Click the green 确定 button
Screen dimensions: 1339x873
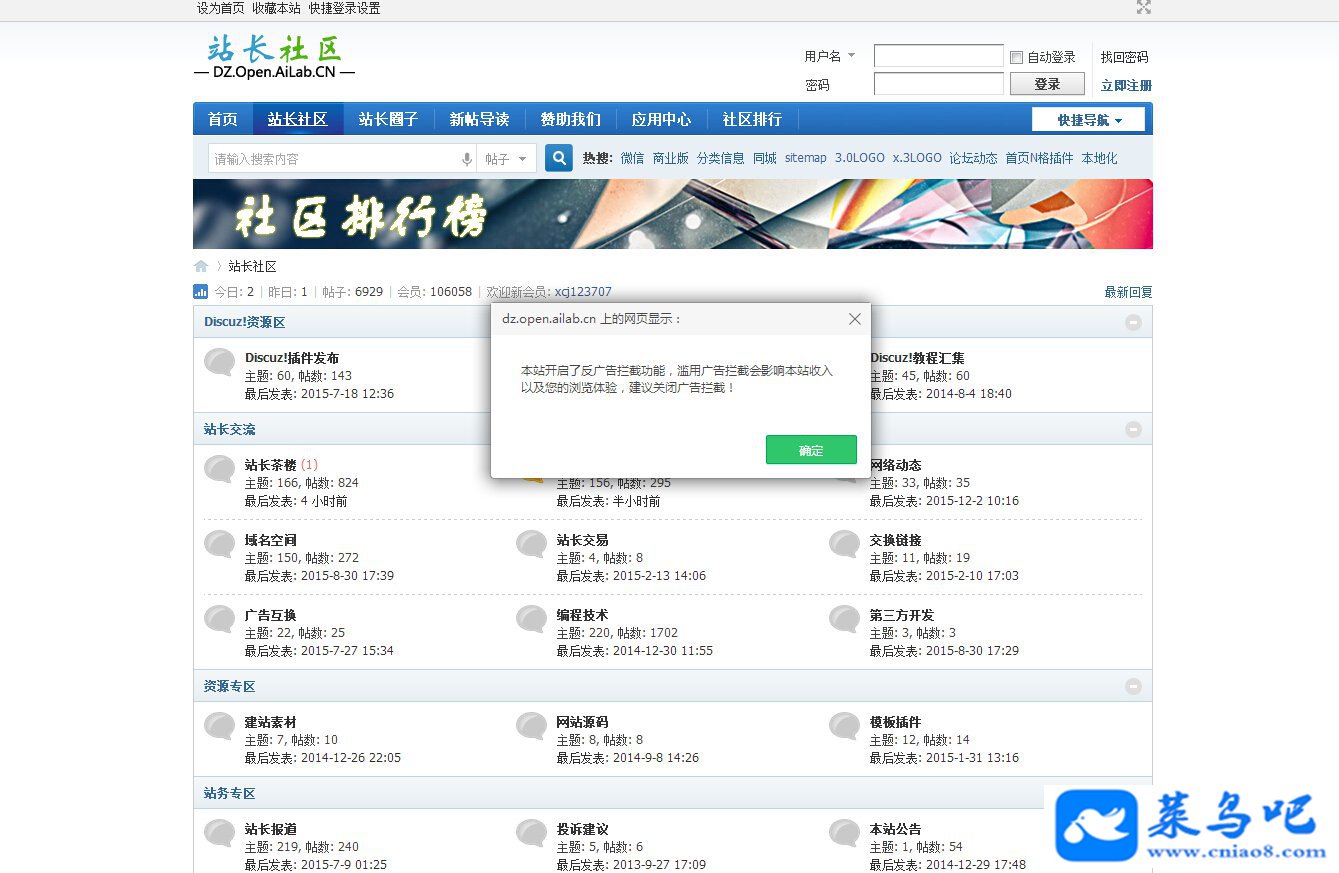pyautogui.click(x=811, y=450)
